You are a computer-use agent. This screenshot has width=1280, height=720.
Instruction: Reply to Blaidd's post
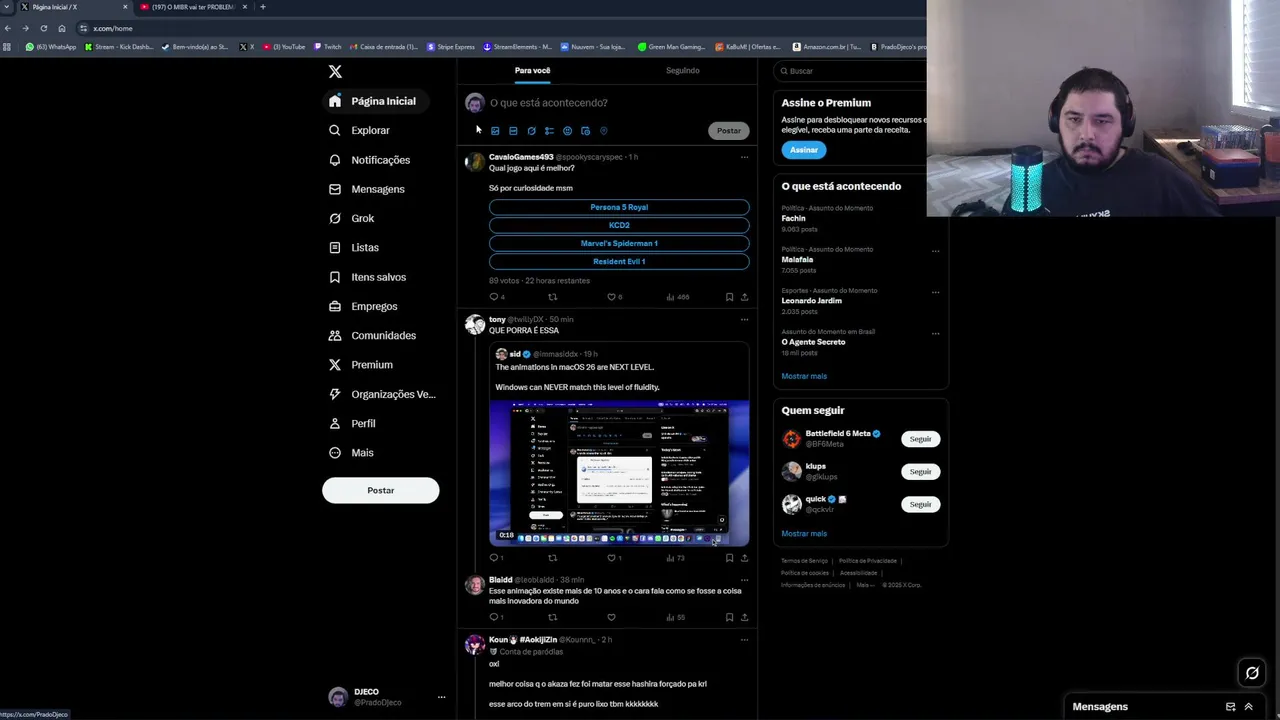494,617
